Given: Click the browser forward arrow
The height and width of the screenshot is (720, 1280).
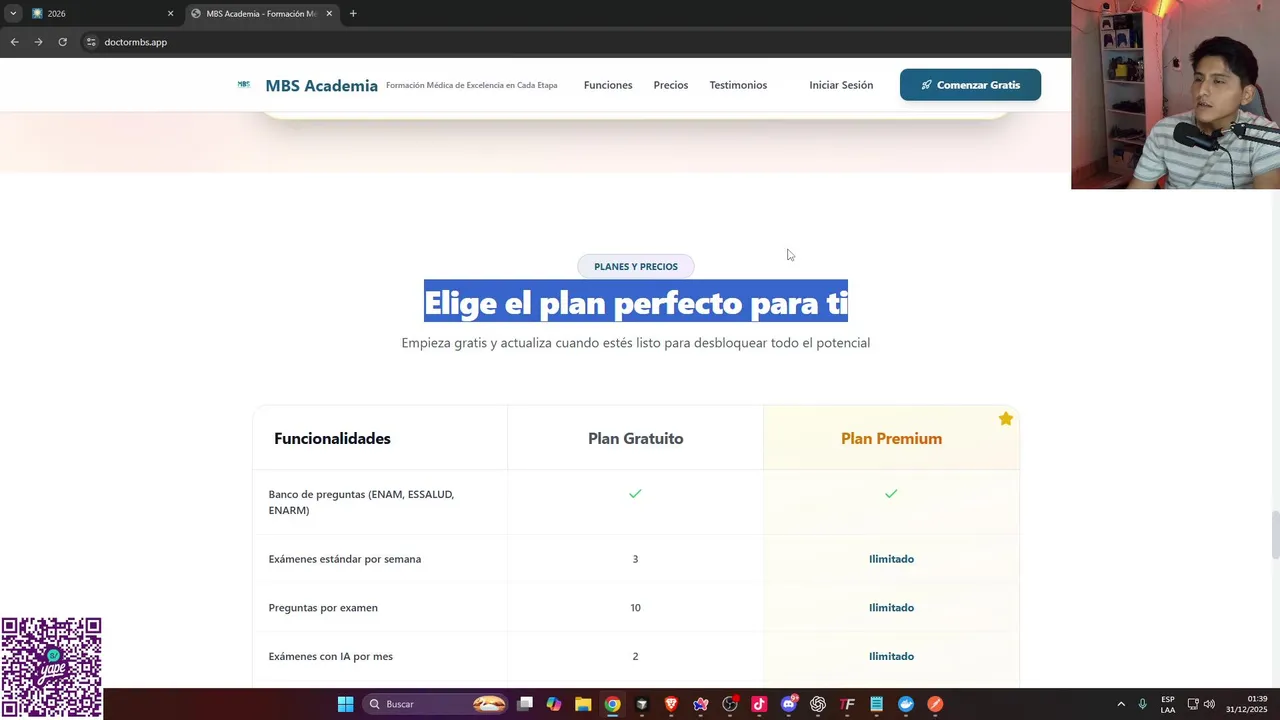Looking at the screenshot, I should [x=38, y=42].
